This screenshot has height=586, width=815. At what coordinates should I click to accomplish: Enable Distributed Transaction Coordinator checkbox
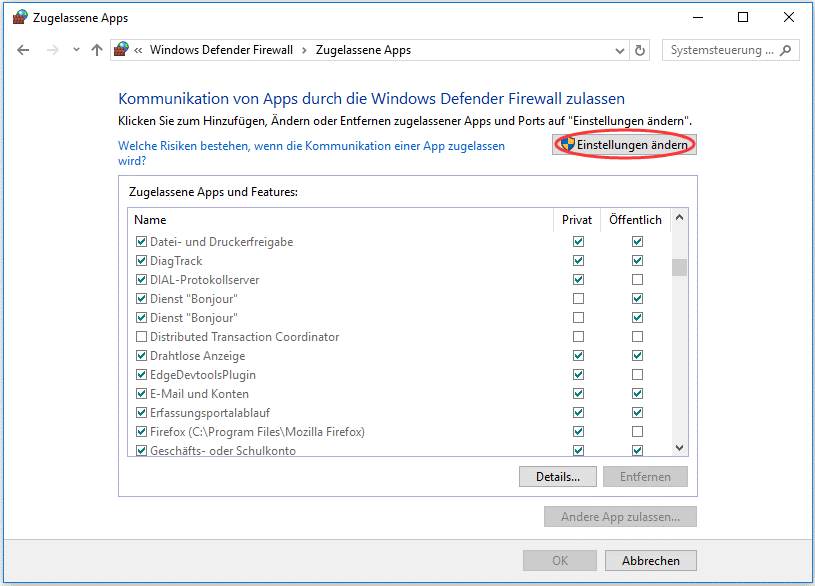141,337
